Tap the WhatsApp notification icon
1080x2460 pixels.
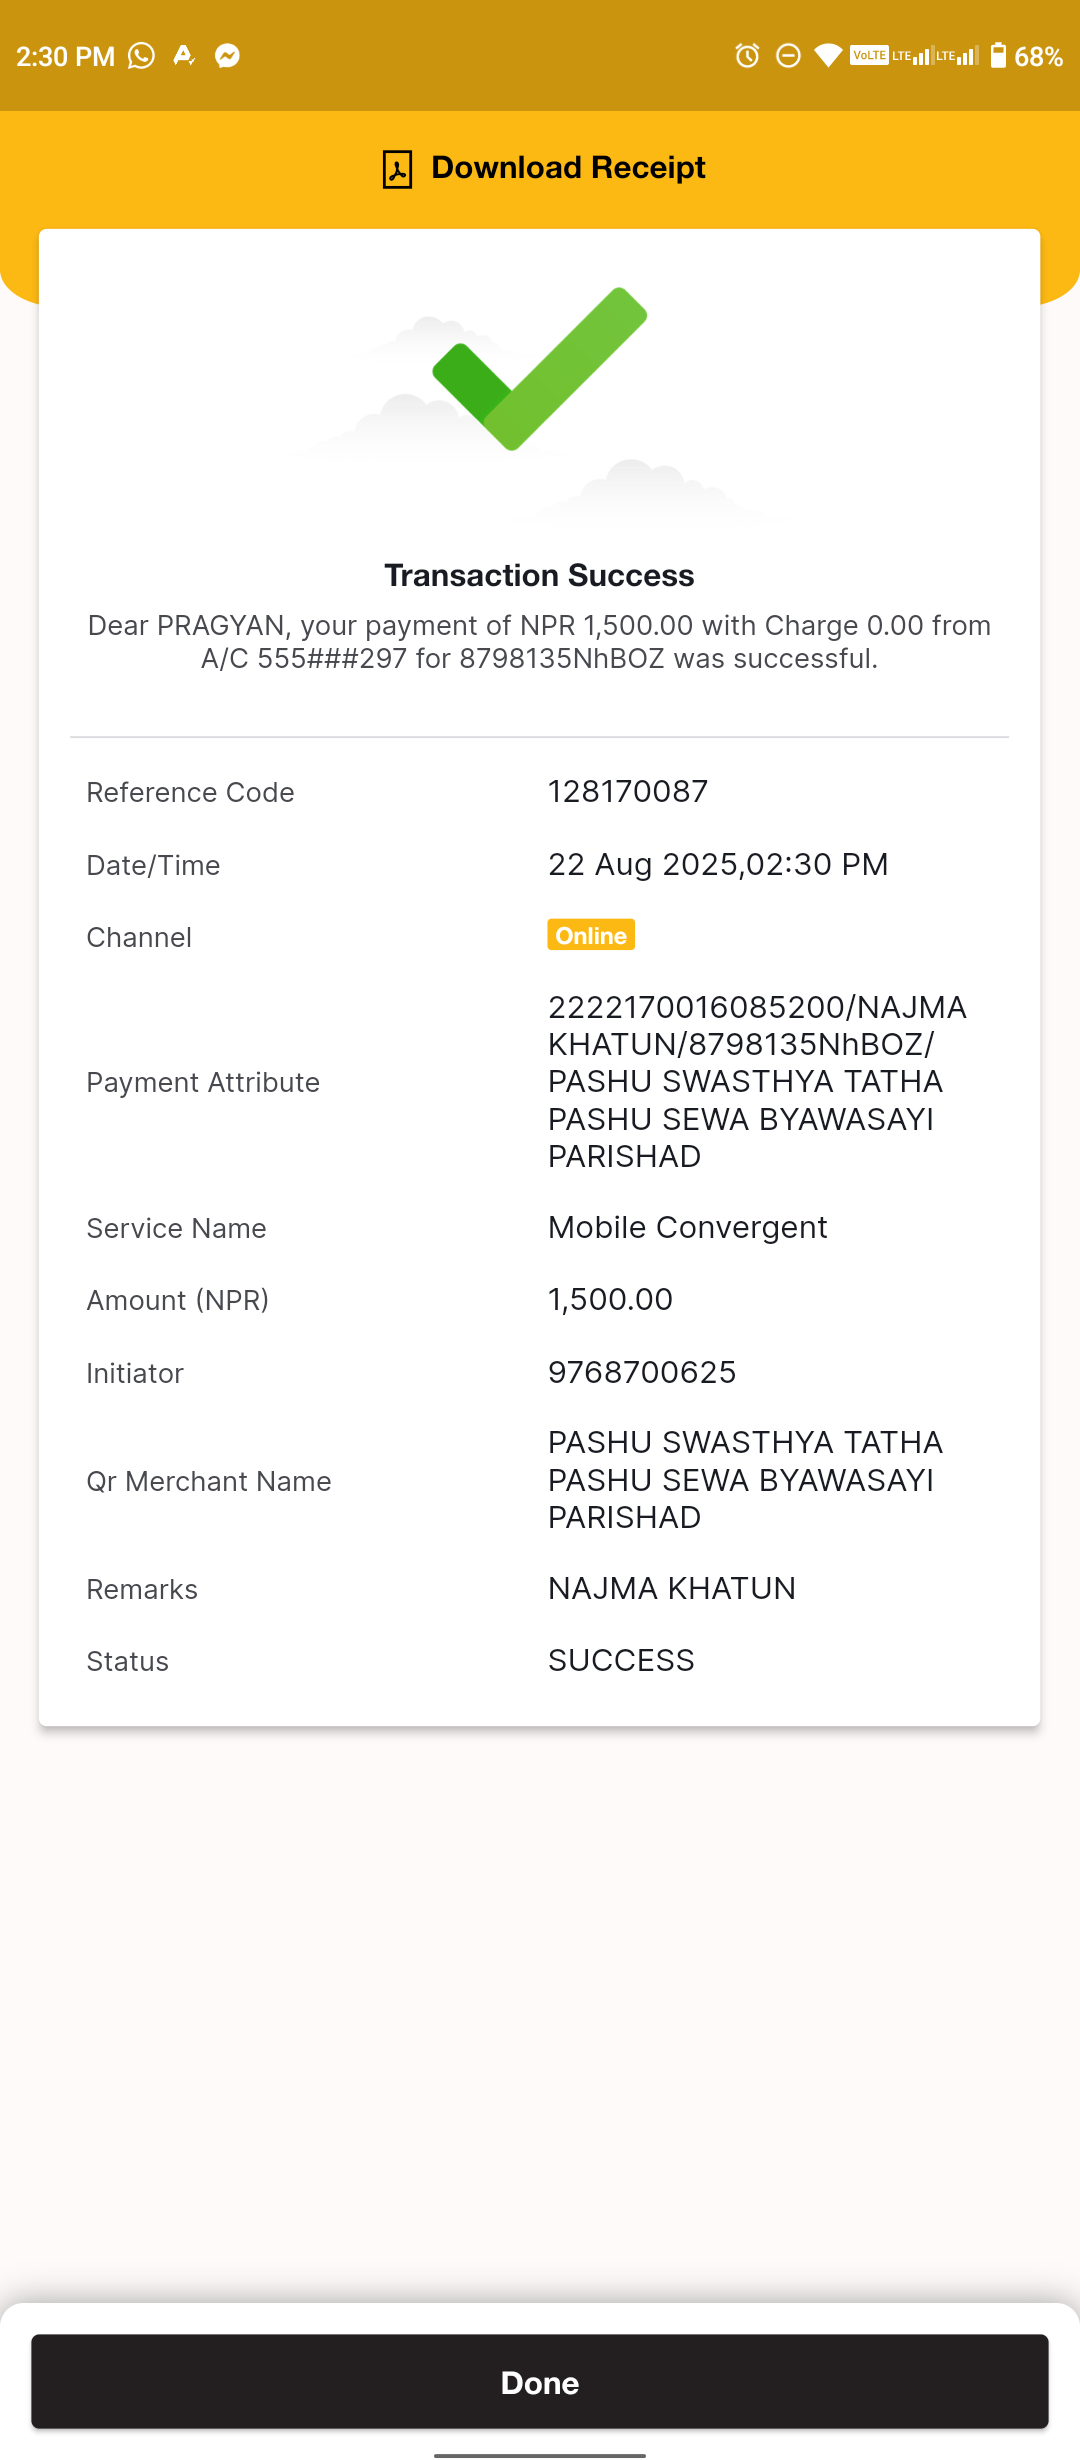click(x=141, y=56)
